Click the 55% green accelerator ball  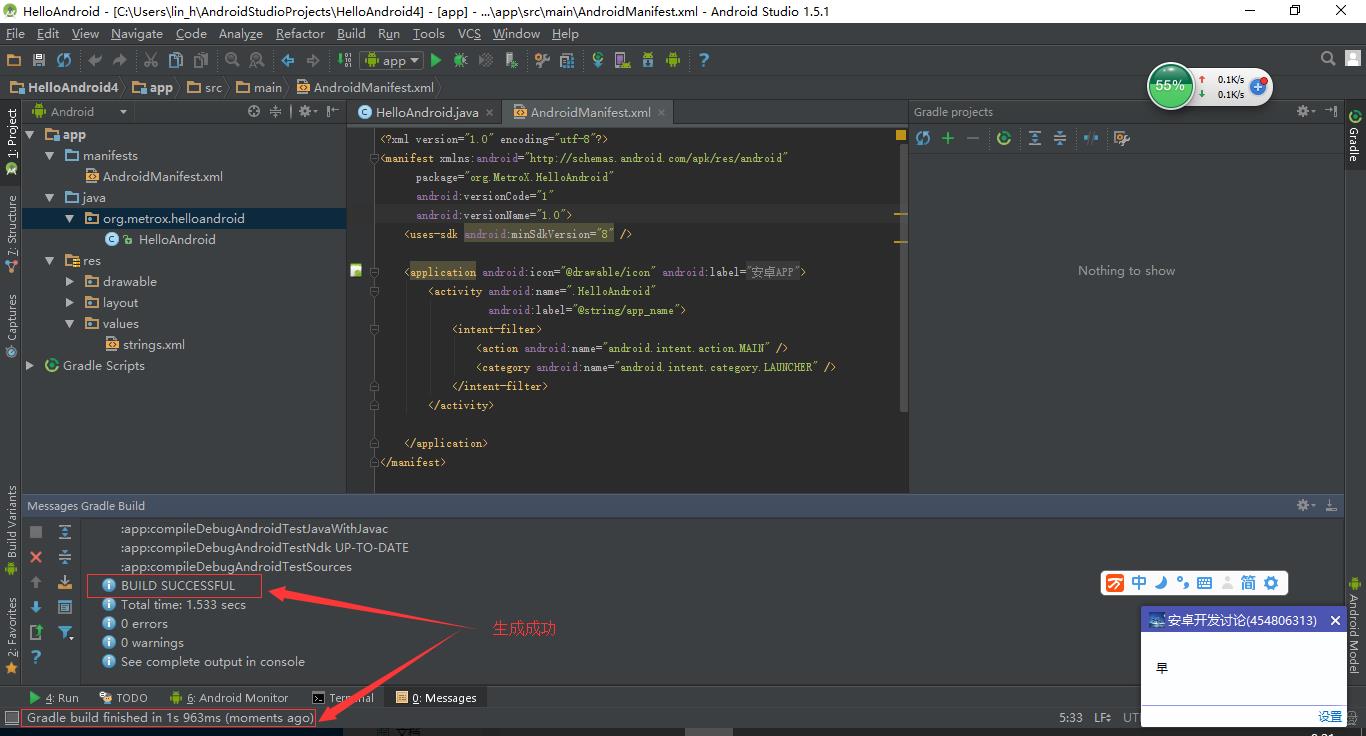coord(1170,86)
